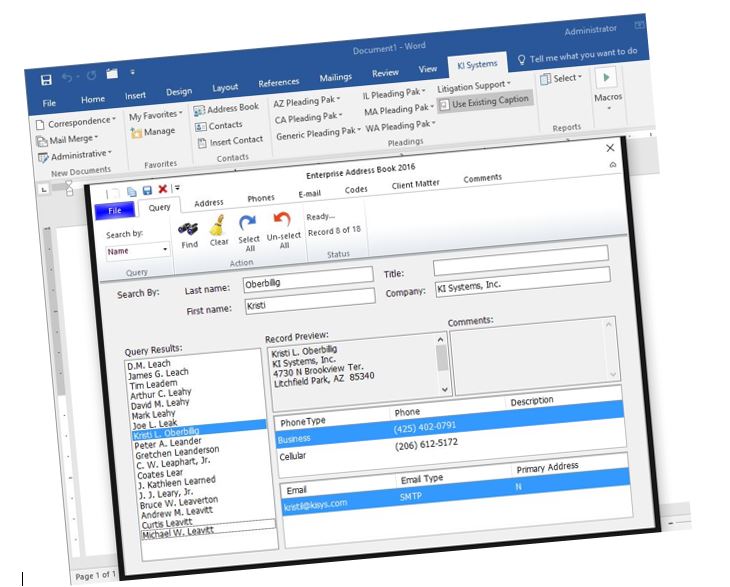The height and width of the screenshot is (587, 730).
Task: Open the Address Book from KI Systems ribbon
Action: 226,108
